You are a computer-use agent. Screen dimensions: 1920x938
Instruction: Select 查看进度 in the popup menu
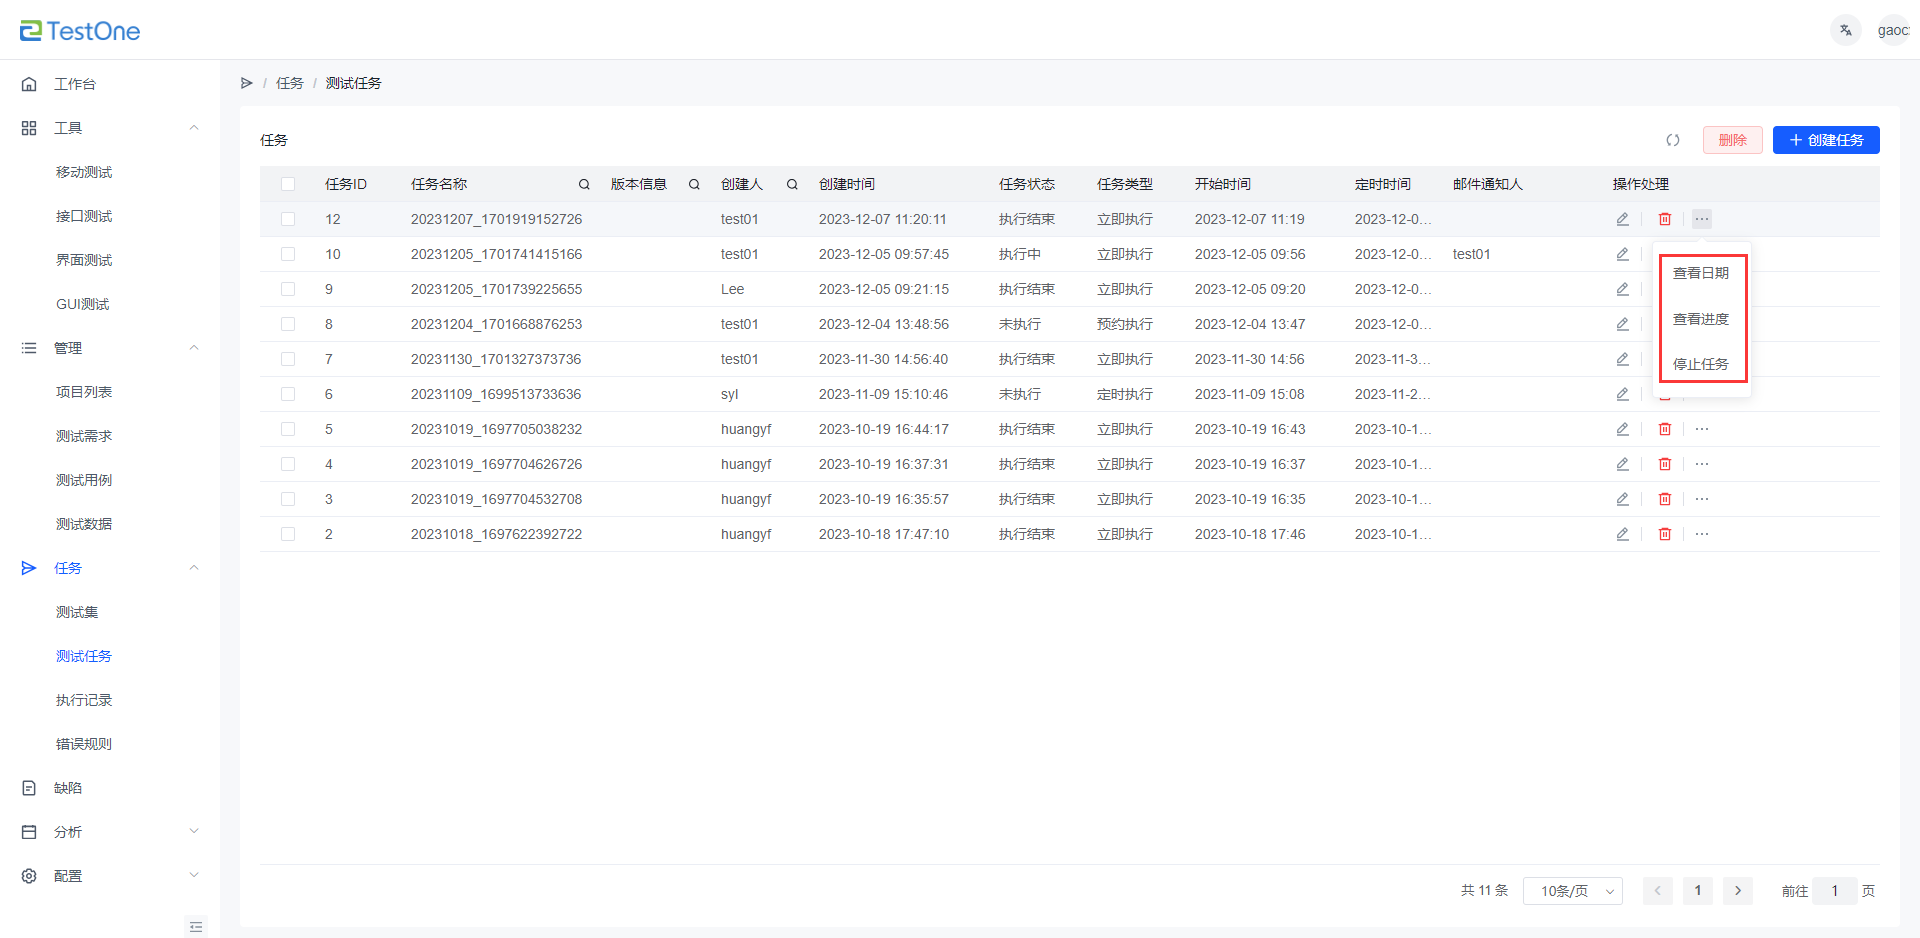tap(1700, 319)
